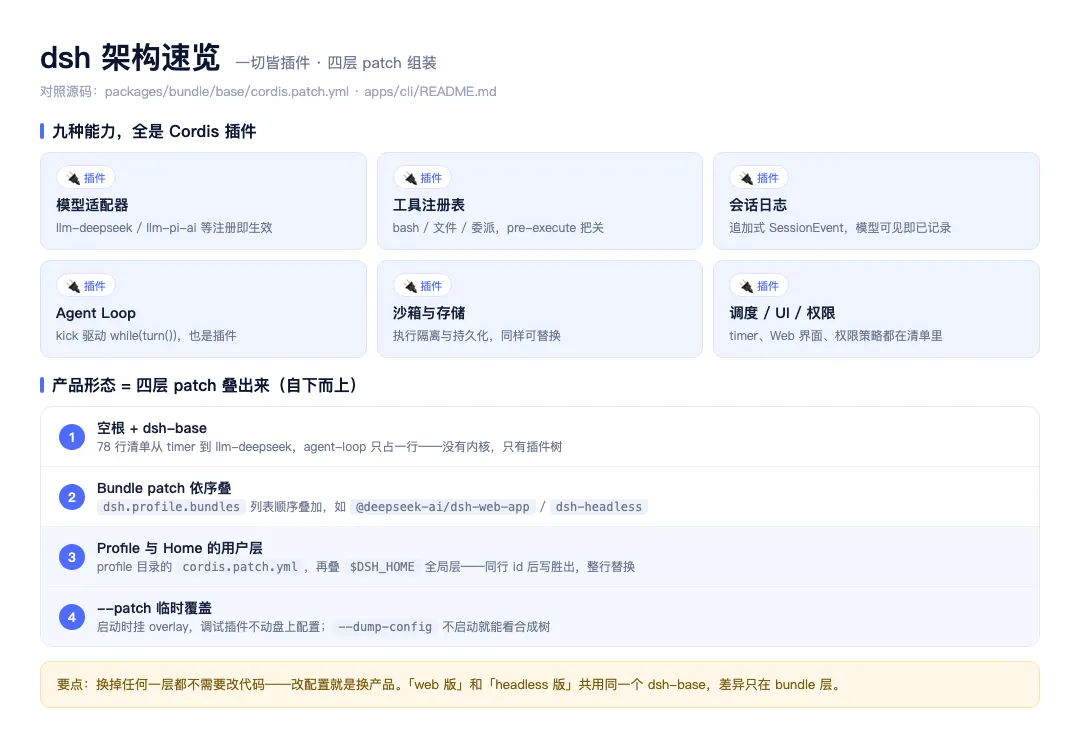Click the yellow 要点 note box
This screenshot has width=1080, height=743.
pos(539,684)
